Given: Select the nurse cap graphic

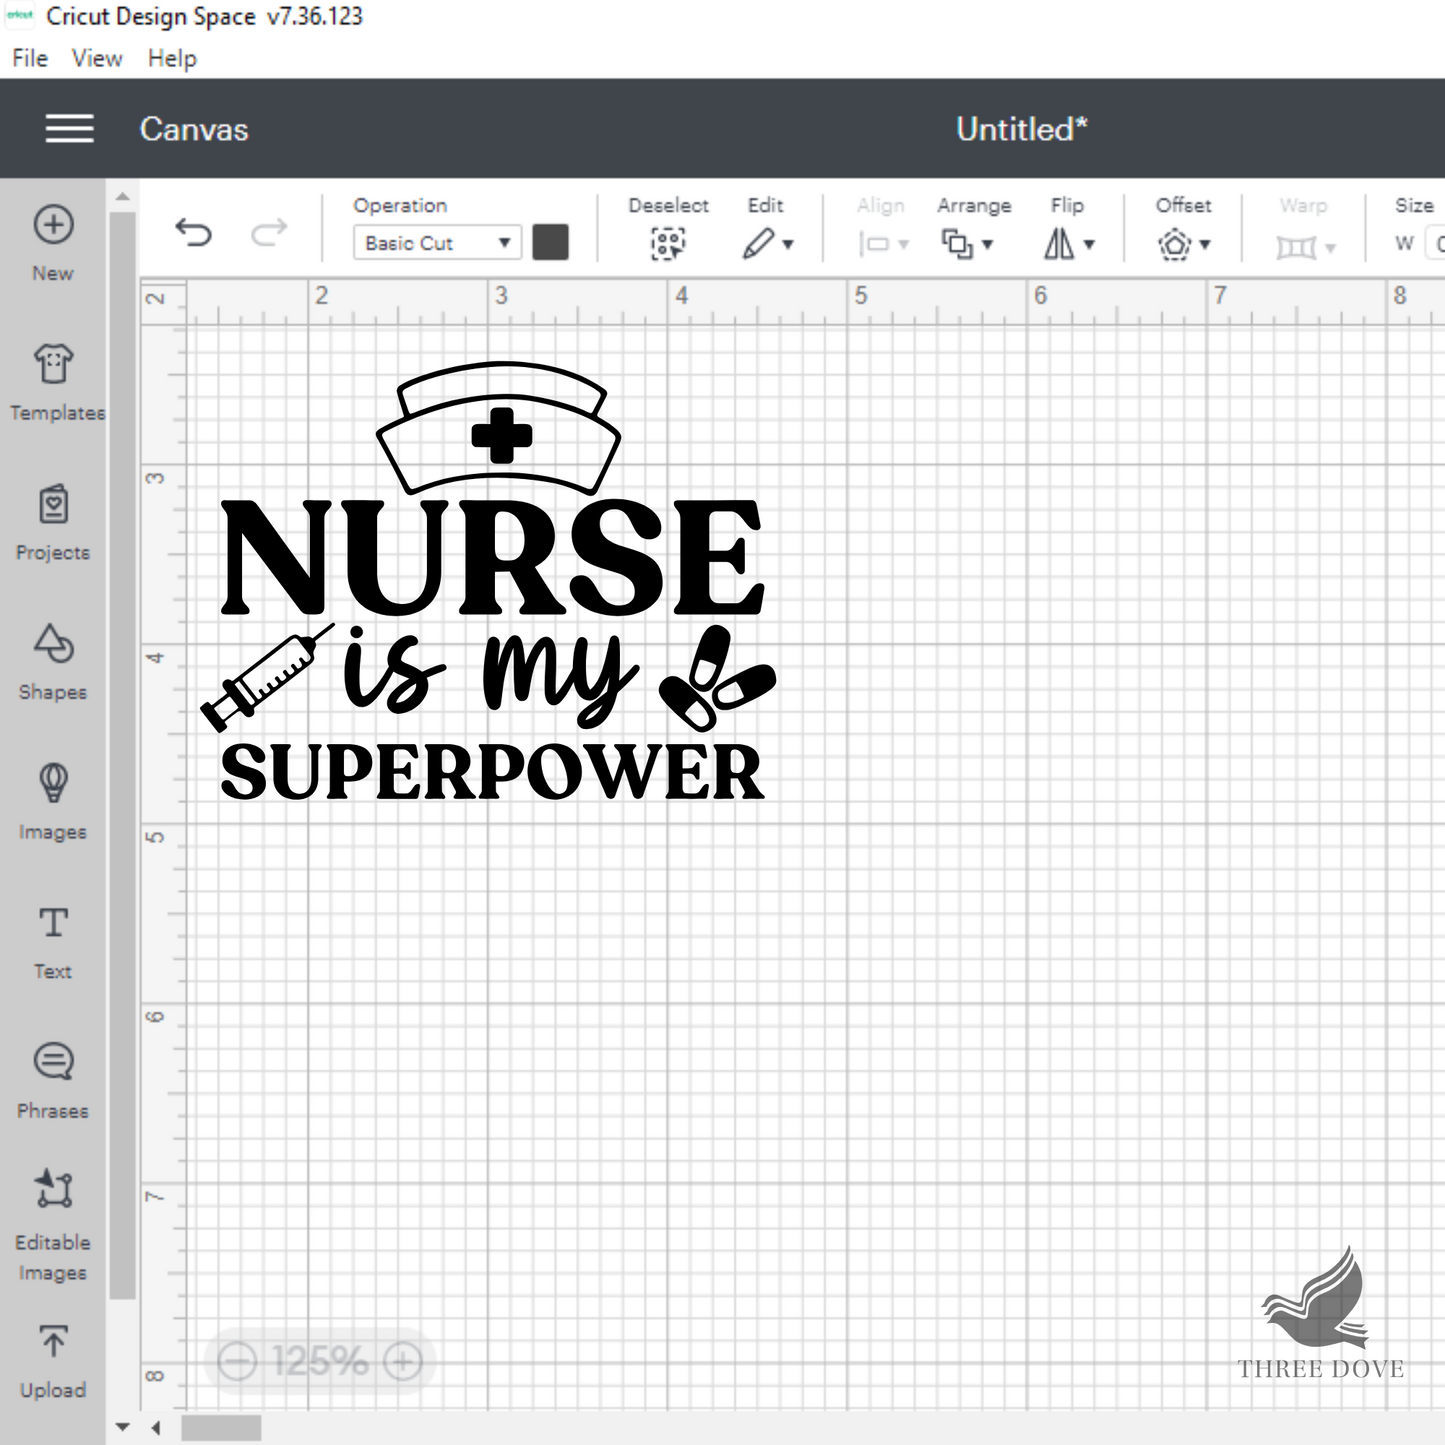Looking at the screenshot, I should [499, 428].
